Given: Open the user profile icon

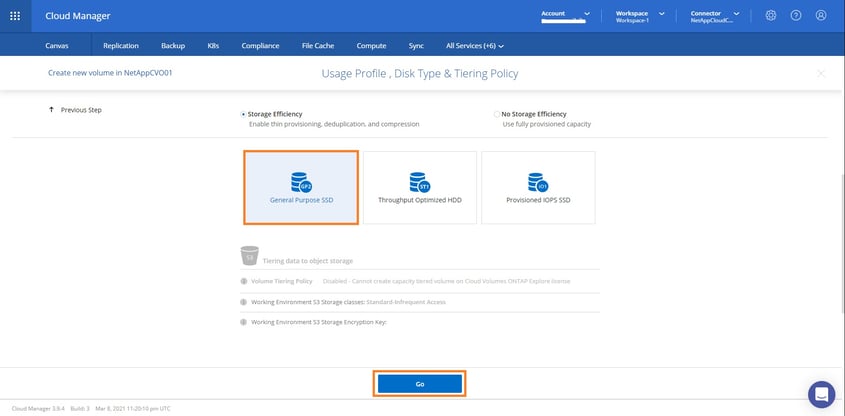Looking at the screenshot, I should 821,16.
